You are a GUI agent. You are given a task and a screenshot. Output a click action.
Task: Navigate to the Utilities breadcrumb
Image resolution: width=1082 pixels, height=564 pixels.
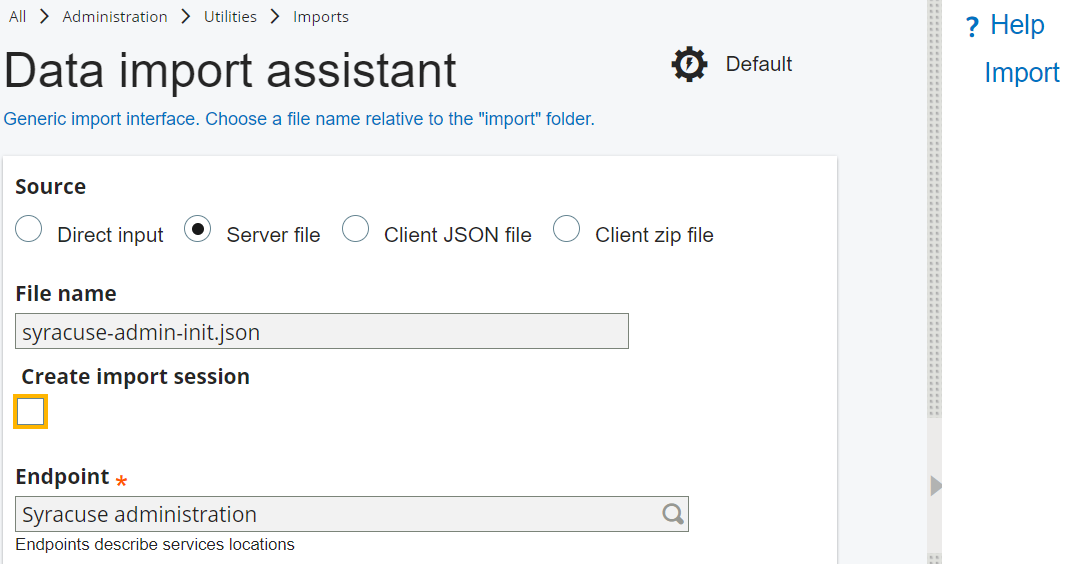point(230,17)
